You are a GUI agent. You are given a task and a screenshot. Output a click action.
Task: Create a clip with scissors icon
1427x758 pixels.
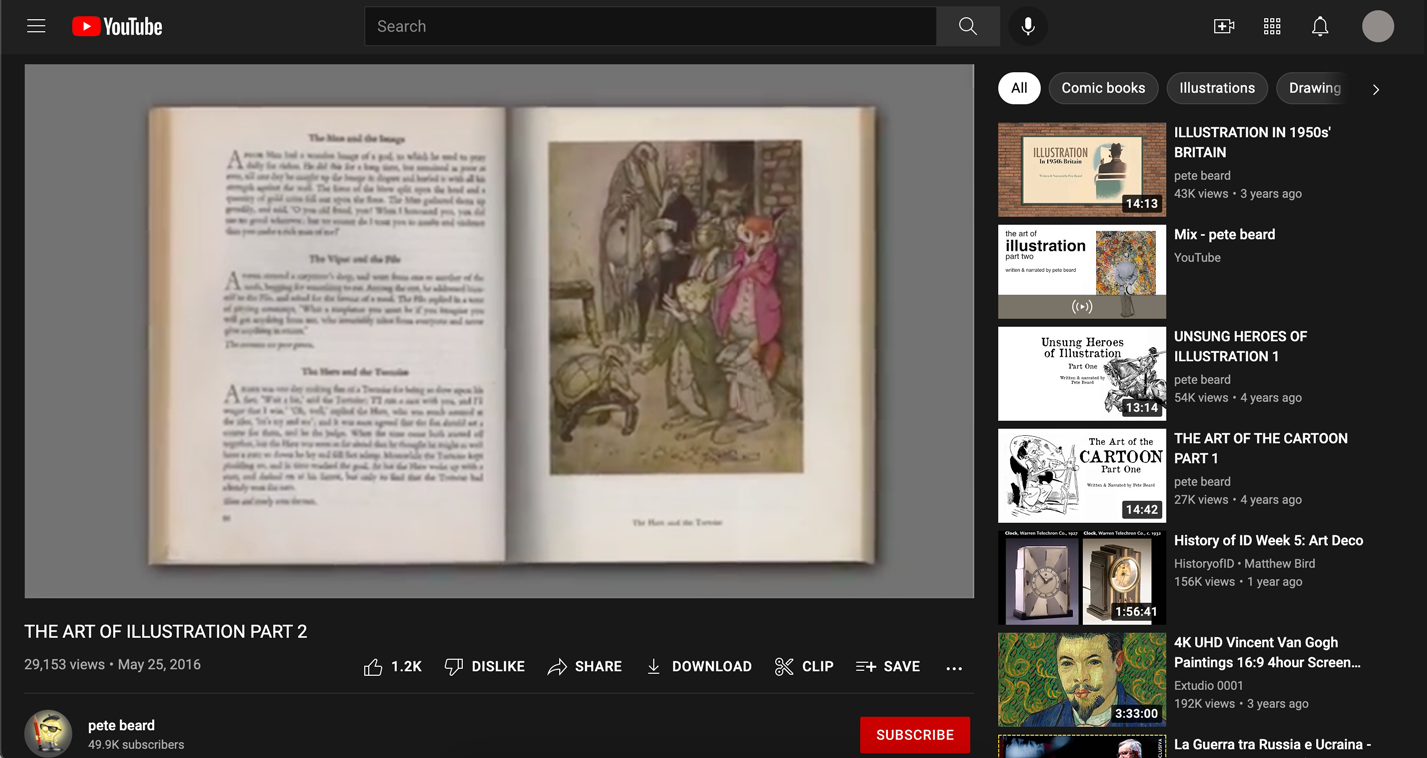pyautogui.click(x=804, y=667)
